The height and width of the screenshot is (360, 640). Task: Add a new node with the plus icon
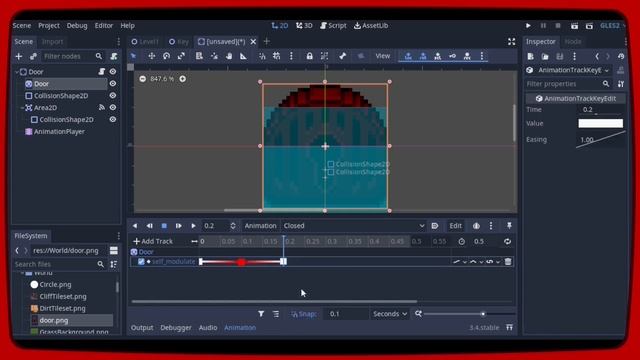point(19,56)
